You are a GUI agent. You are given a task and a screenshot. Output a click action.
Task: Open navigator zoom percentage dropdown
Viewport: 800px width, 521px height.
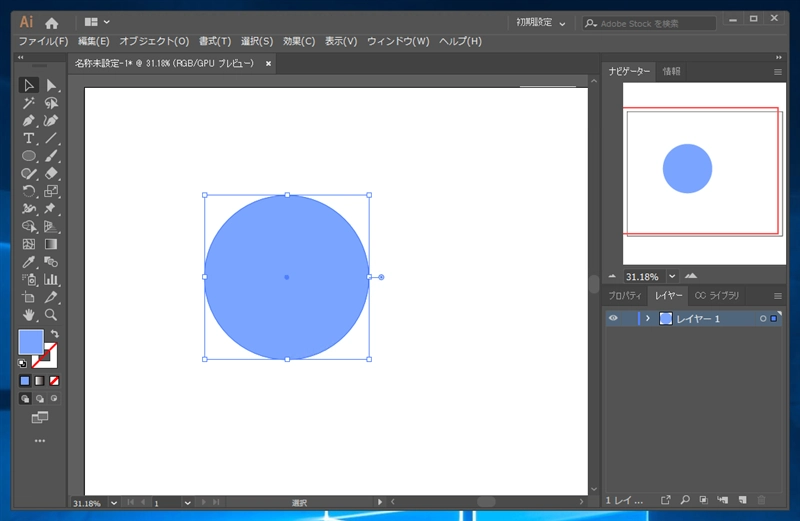(672, 276)
